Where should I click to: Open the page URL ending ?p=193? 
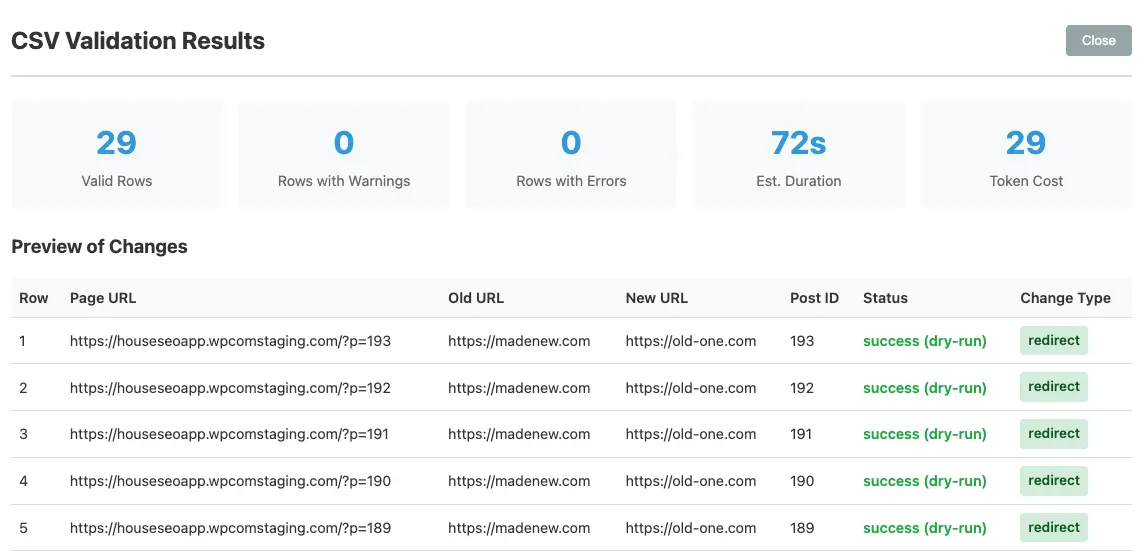pyautogui.click(x=231, y=341)
